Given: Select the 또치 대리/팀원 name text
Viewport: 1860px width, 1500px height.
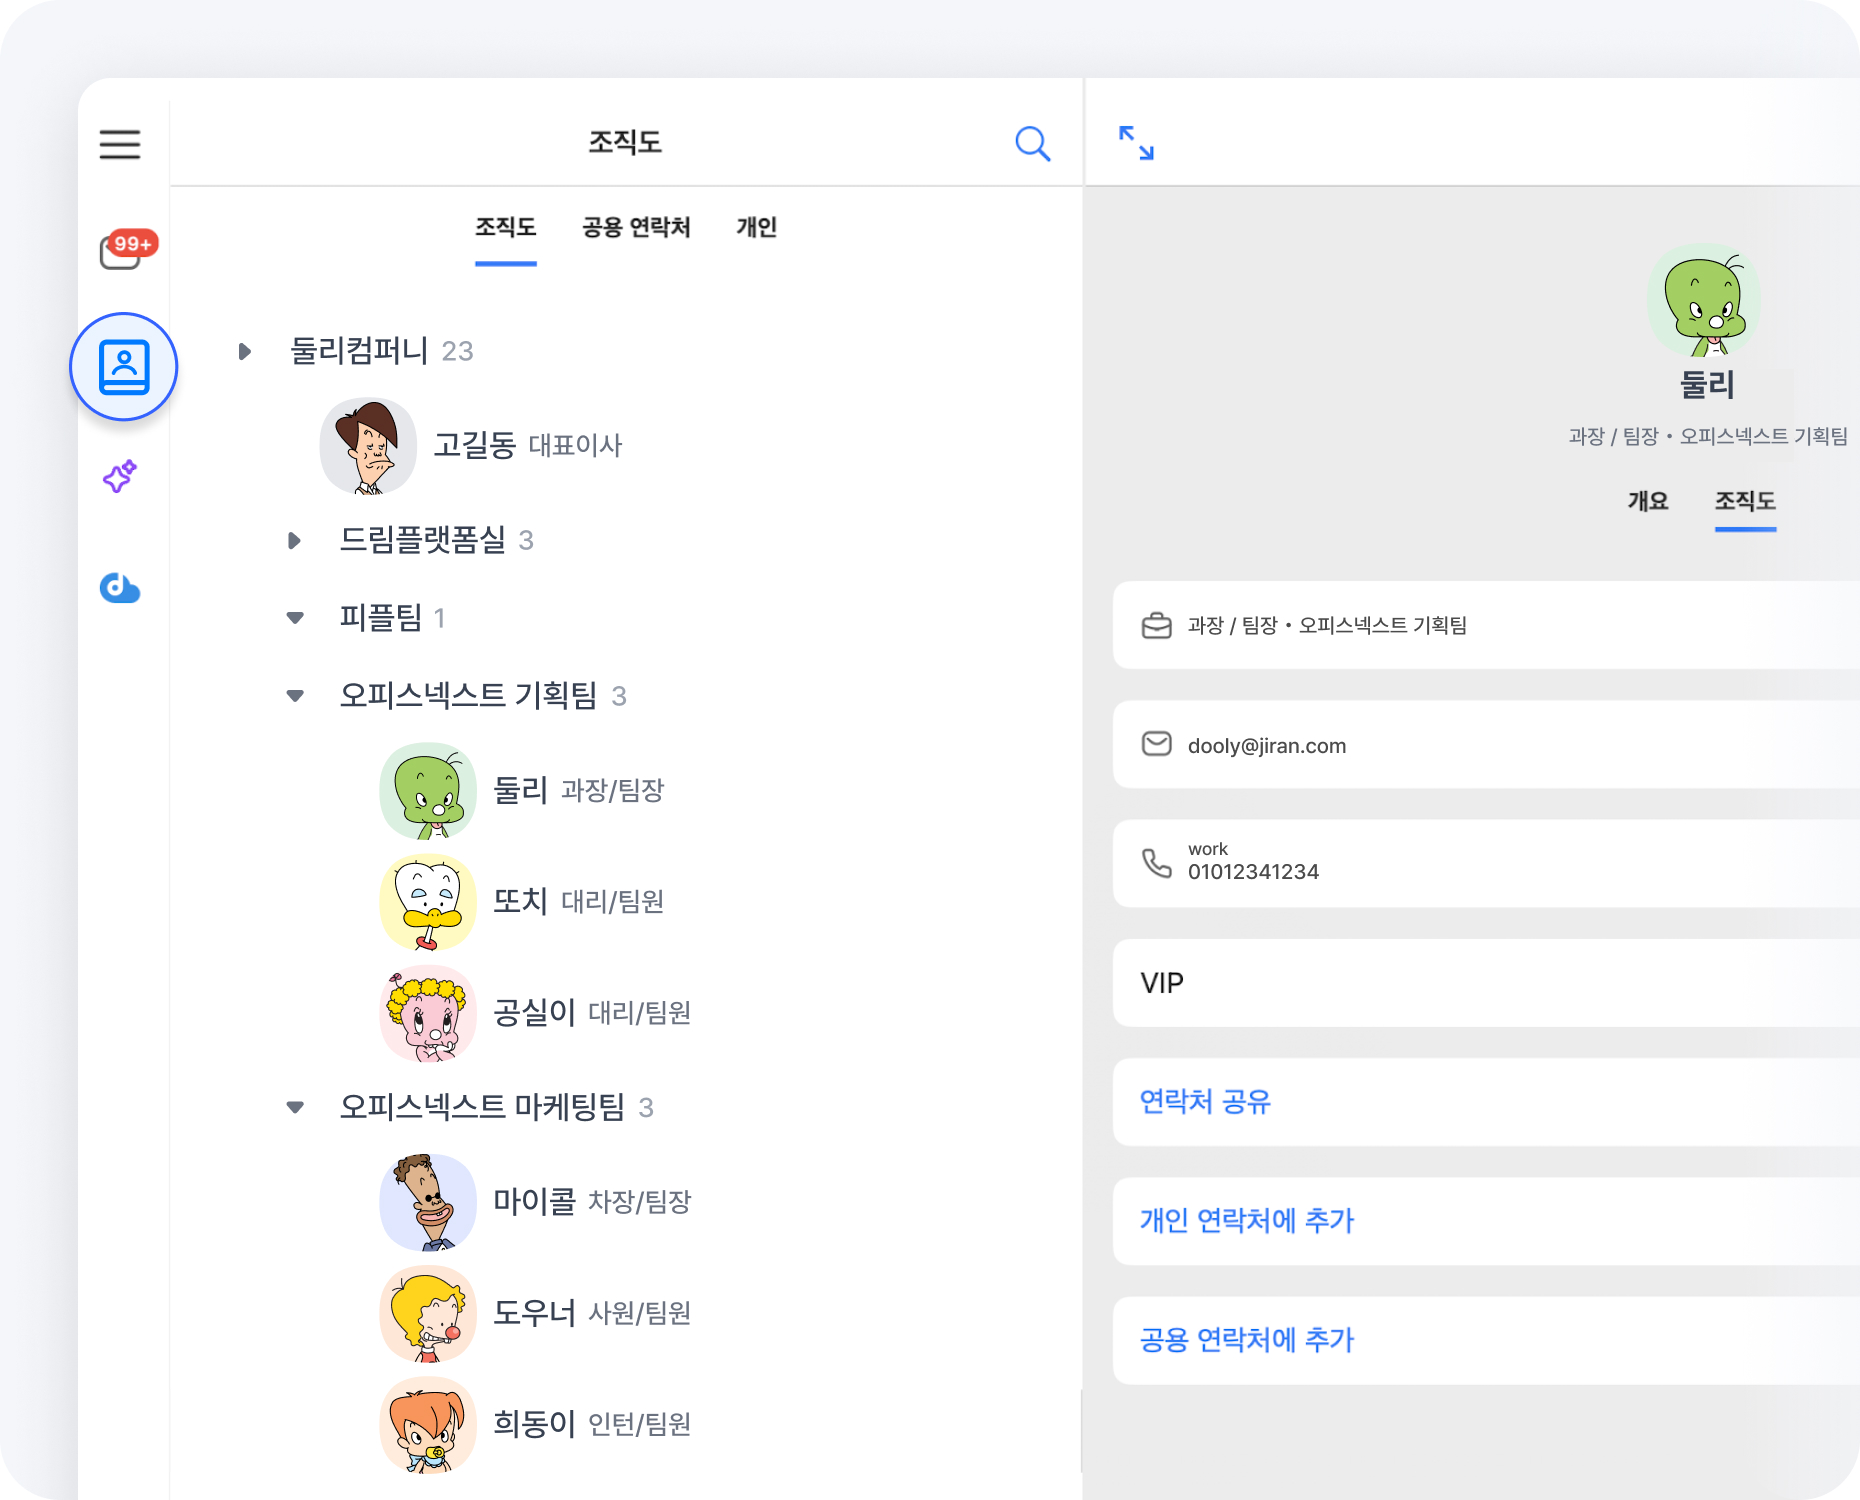Looking at the screenshot, I should [x=579, y=901].
